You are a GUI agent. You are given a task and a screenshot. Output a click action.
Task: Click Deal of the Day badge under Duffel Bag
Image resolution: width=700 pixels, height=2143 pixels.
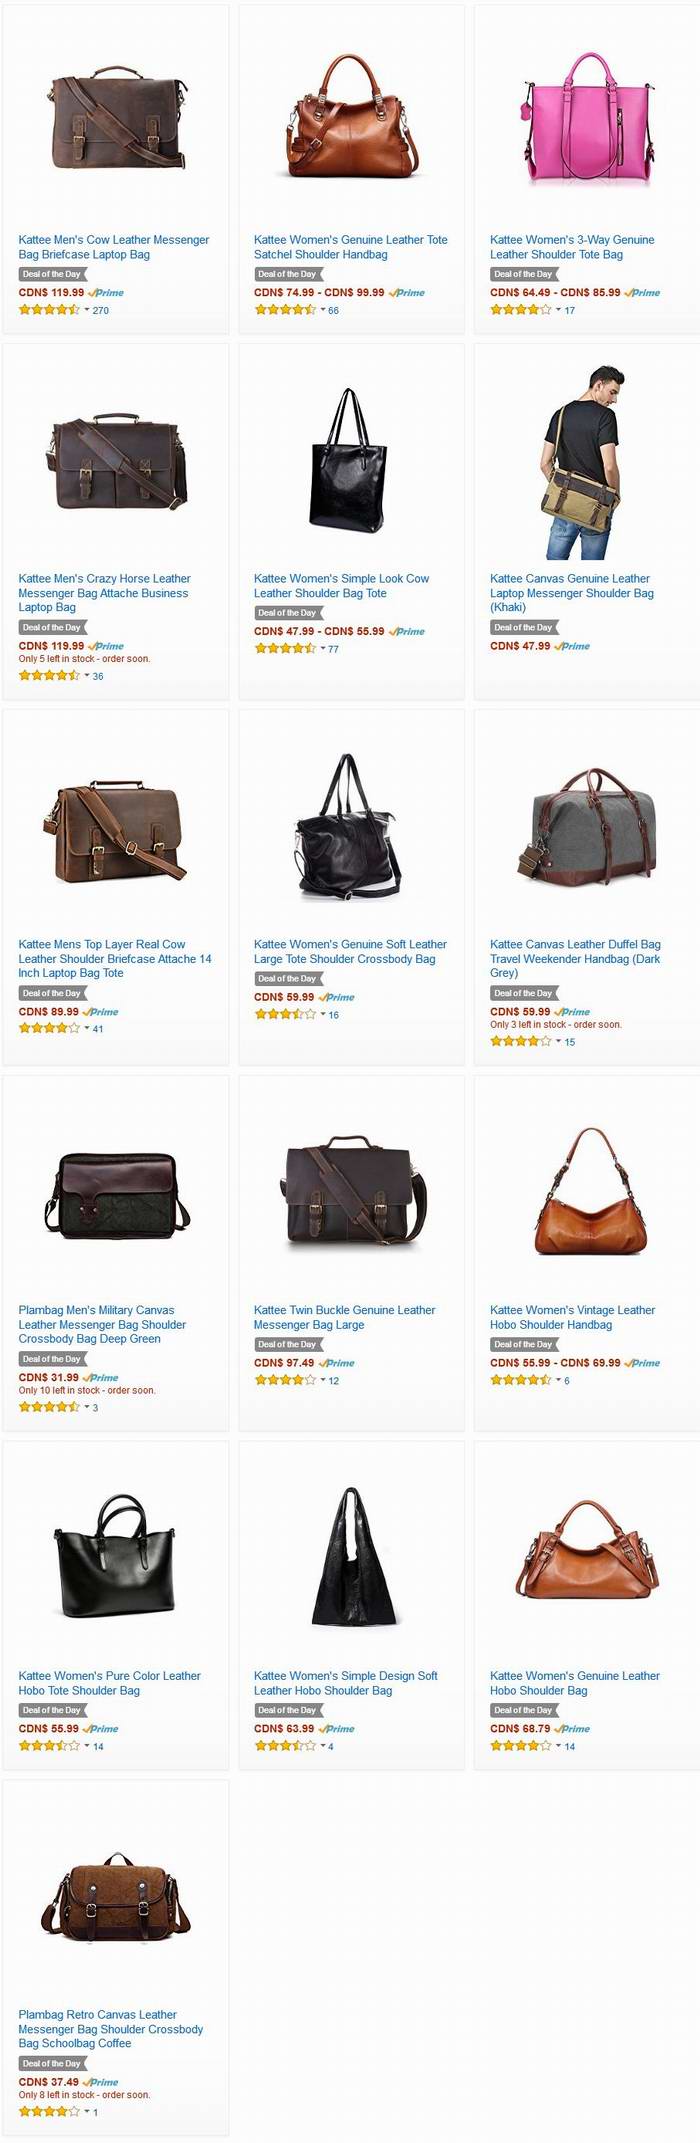tap(524, 993)
